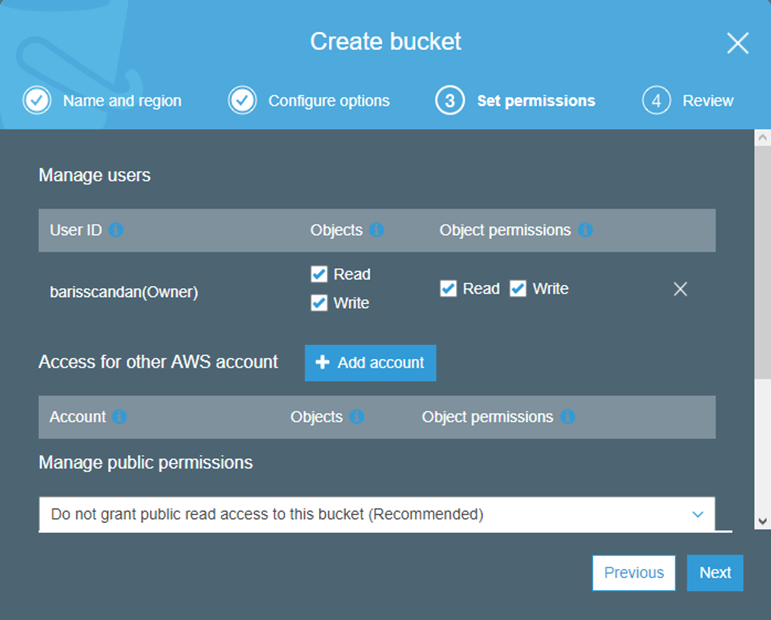The height and width of the screenshot is (620, 771).
Task: Toggle the Object permissions Write checkbox
Action: tap(518, 289)
